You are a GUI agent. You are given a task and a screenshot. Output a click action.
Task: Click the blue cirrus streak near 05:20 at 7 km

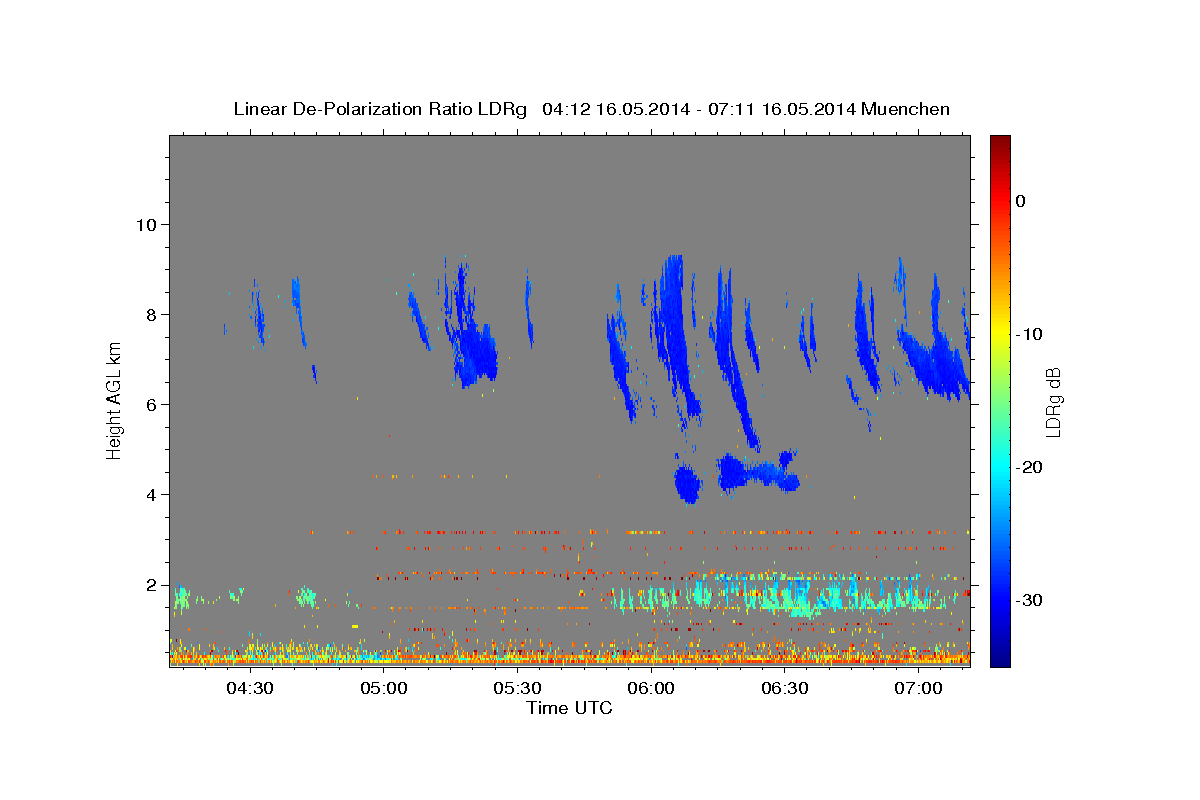[x=476, y=355]
